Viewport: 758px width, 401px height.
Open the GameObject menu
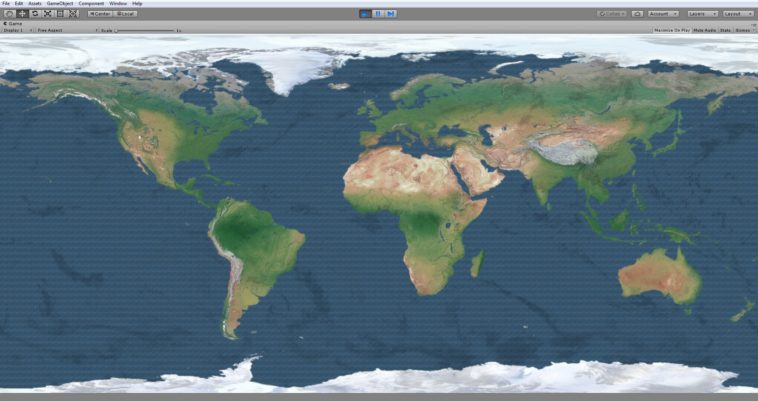[60, 4]
